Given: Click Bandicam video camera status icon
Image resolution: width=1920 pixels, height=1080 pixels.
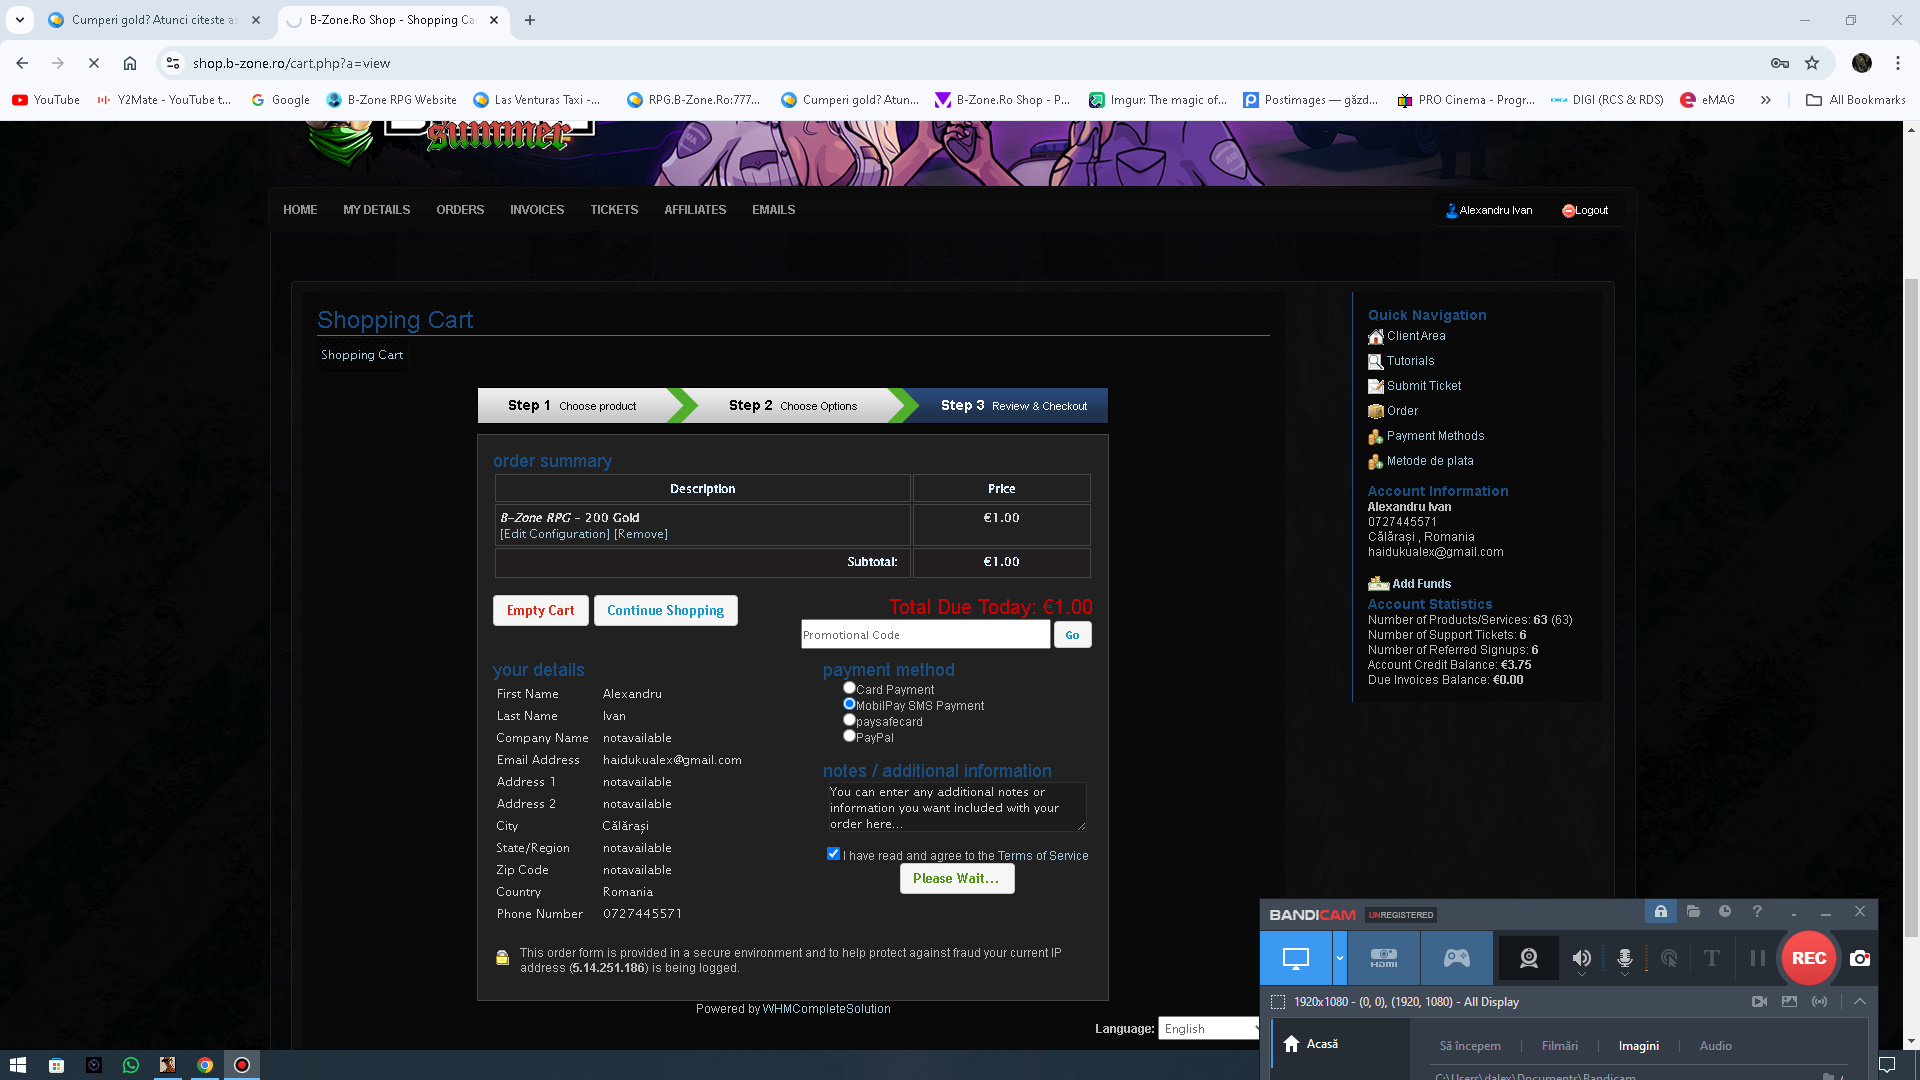Looking at the screenshot, I should [x=1759, y=1001].
